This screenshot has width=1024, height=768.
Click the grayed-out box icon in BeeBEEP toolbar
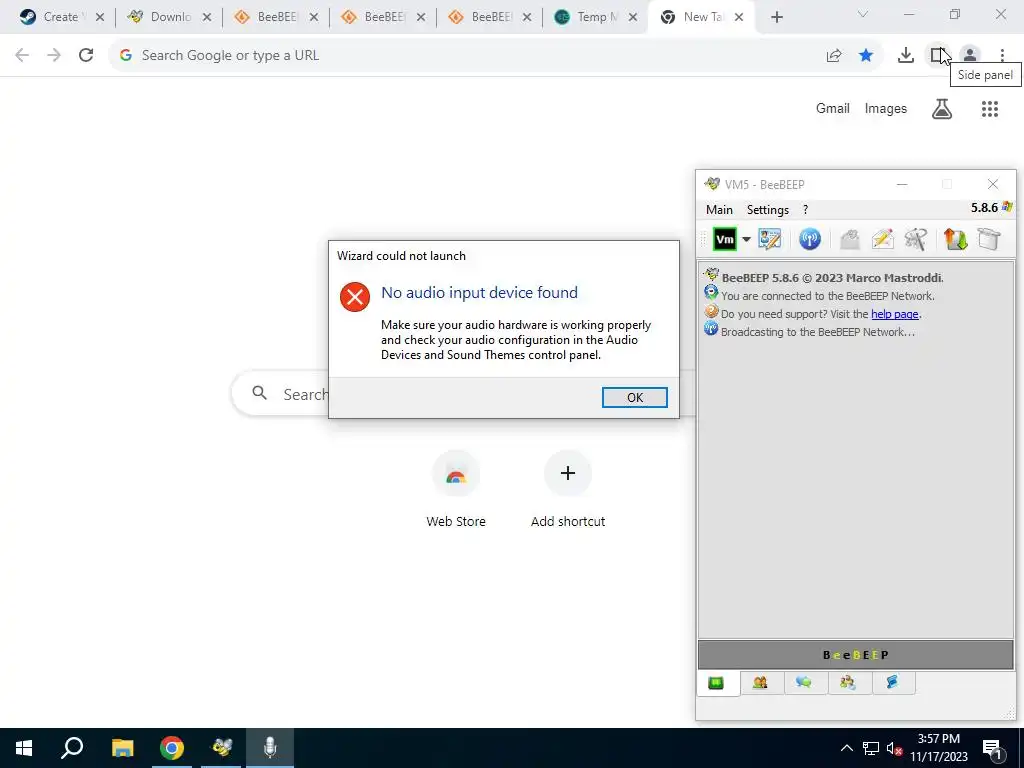point(989,239)
